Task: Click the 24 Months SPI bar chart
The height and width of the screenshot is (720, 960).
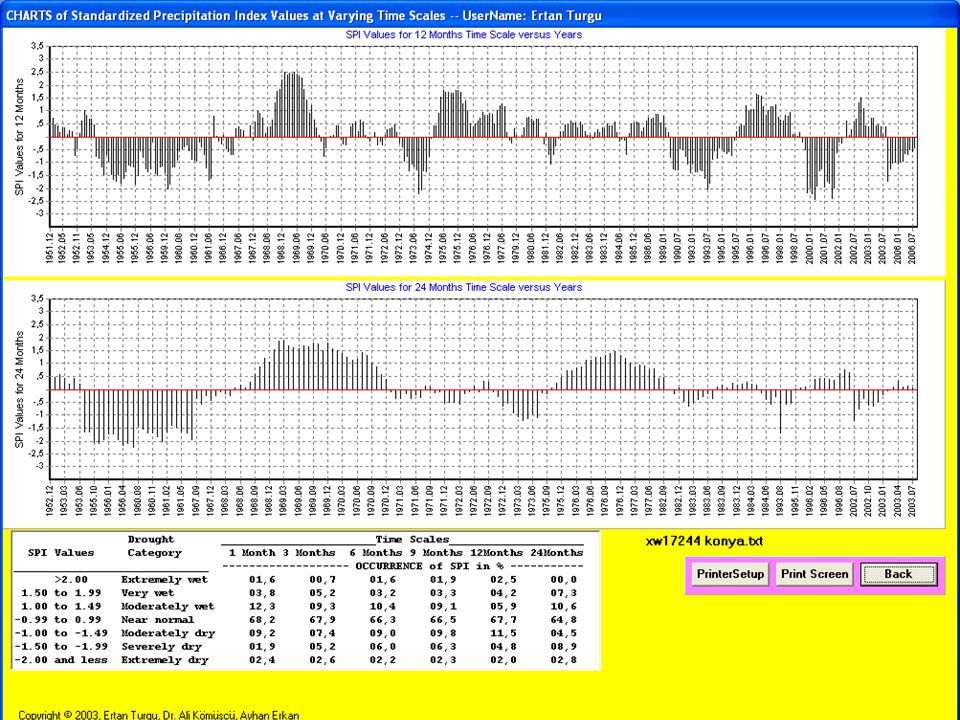Action: pos(482,389)
